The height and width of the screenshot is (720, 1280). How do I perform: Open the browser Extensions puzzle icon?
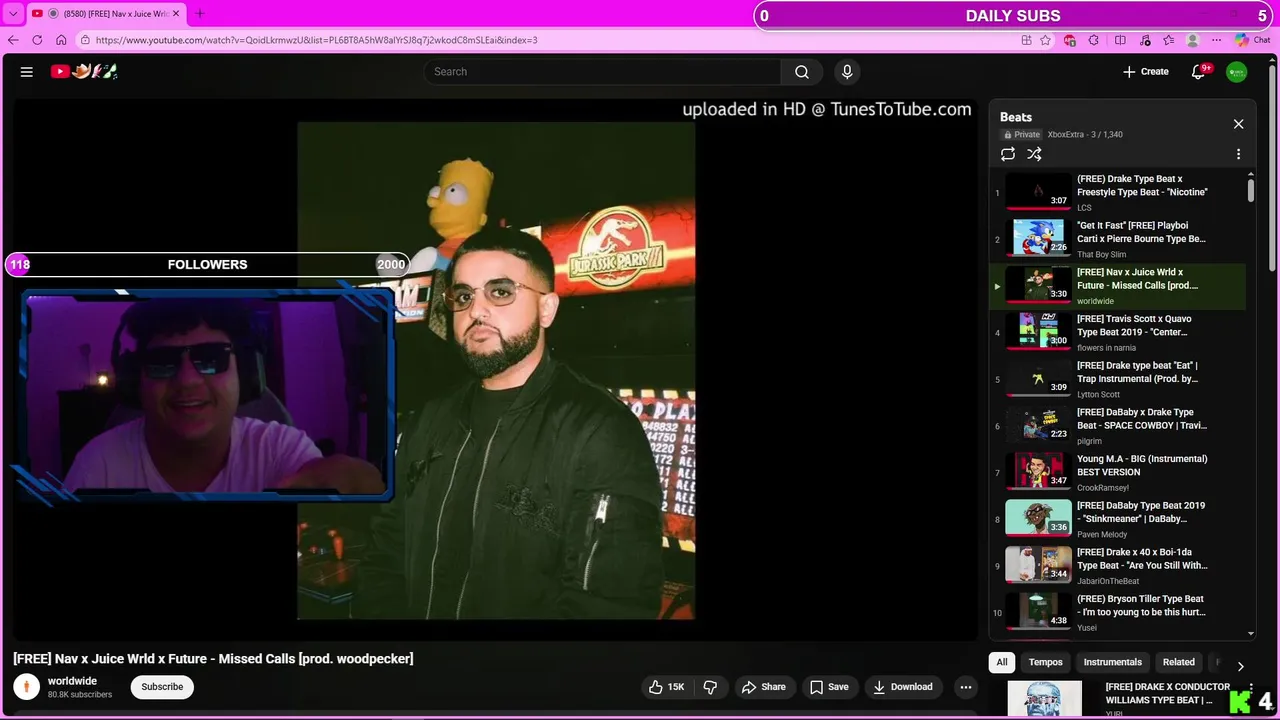1093,40
